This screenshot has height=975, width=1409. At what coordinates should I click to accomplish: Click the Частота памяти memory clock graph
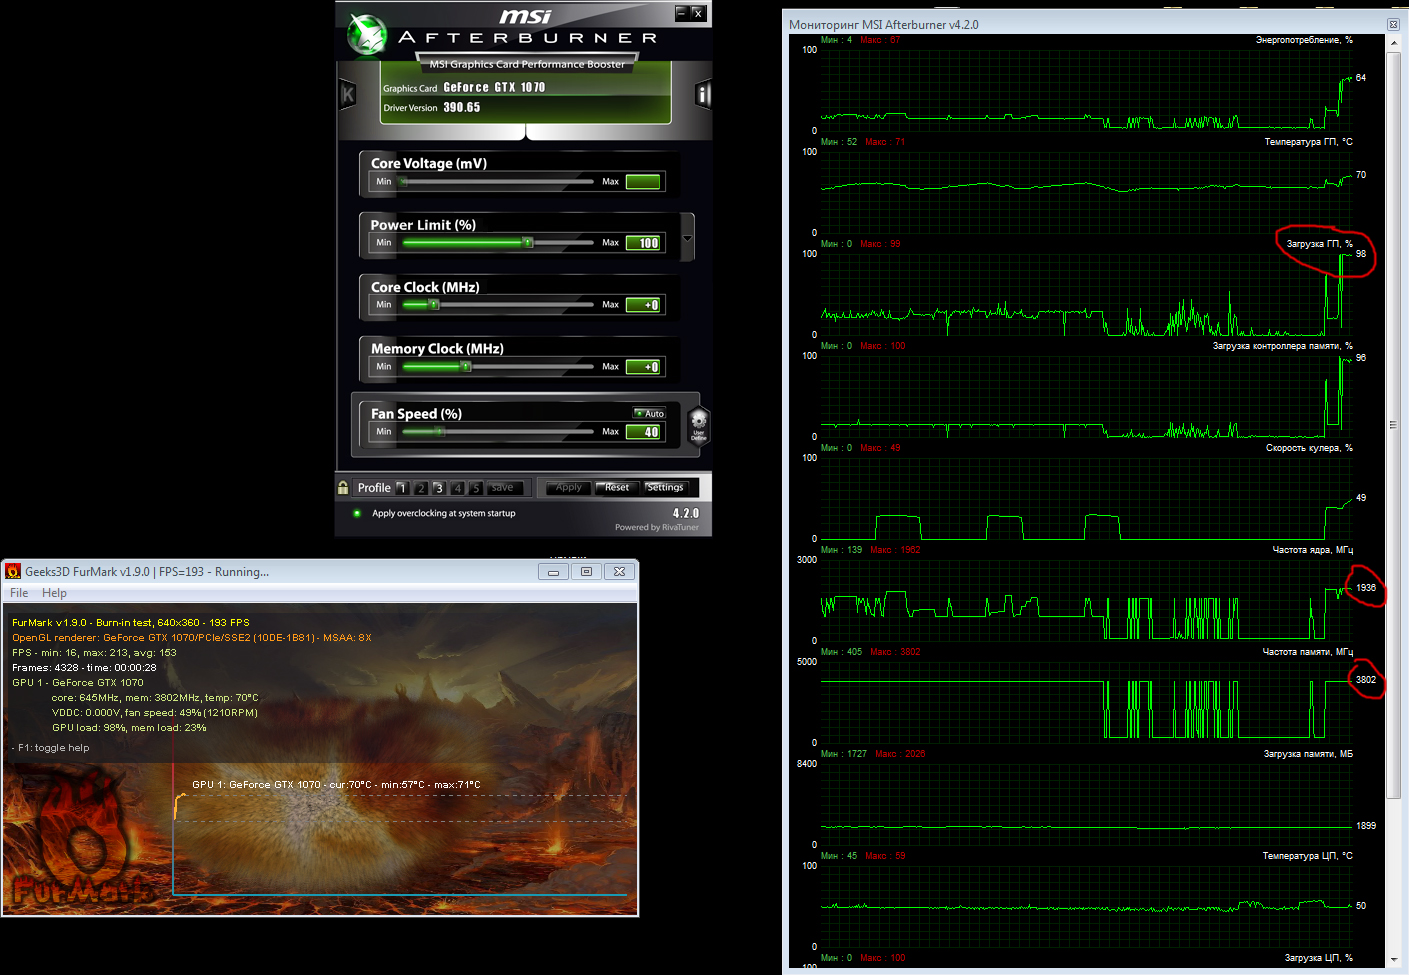click(1087, 702)
